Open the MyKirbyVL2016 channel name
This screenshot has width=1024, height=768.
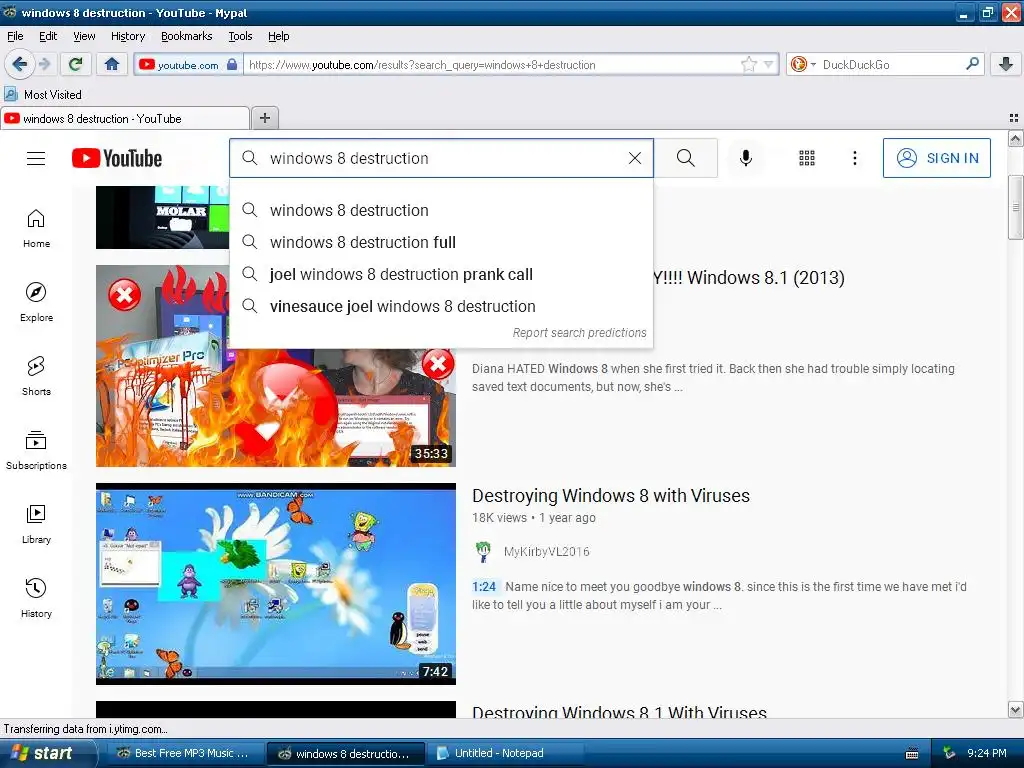coord(547,552)
